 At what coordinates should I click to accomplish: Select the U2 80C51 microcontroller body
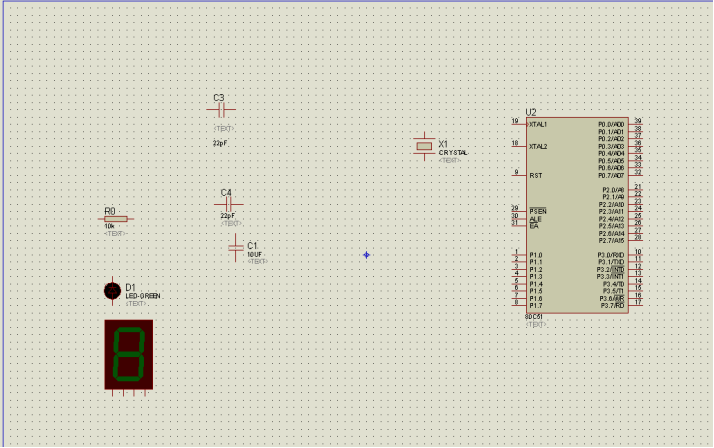[577, 215]
